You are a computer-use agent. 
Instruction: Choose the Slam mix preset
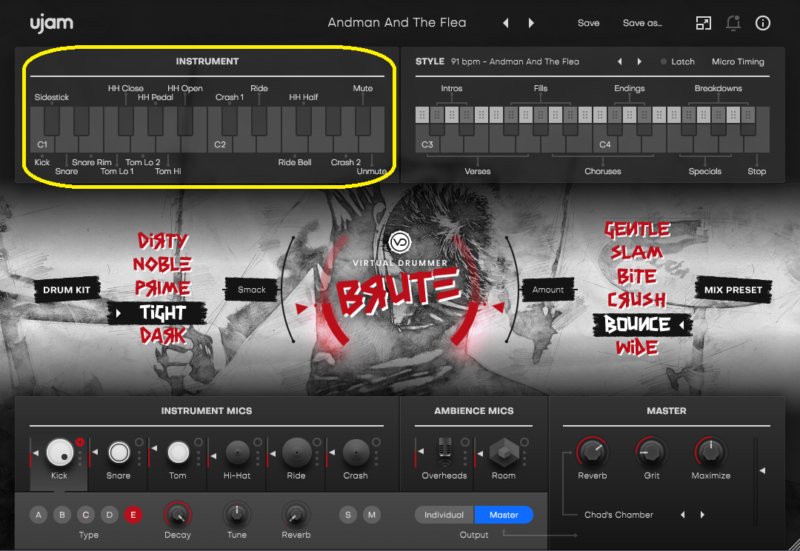click(637, 252)
